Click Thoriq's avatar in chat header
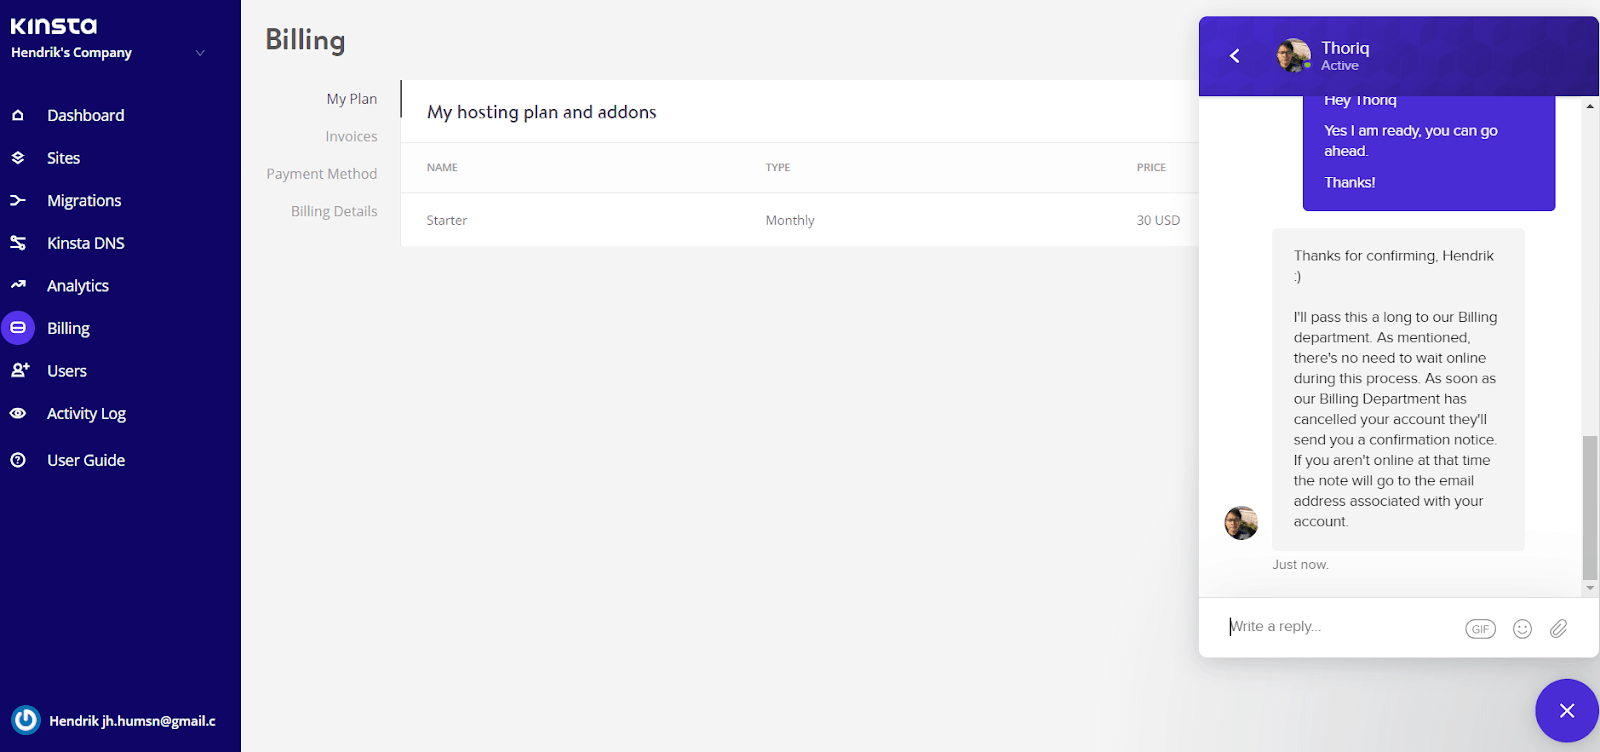Screen dimensions: 1600x752 click(1293, 56)
